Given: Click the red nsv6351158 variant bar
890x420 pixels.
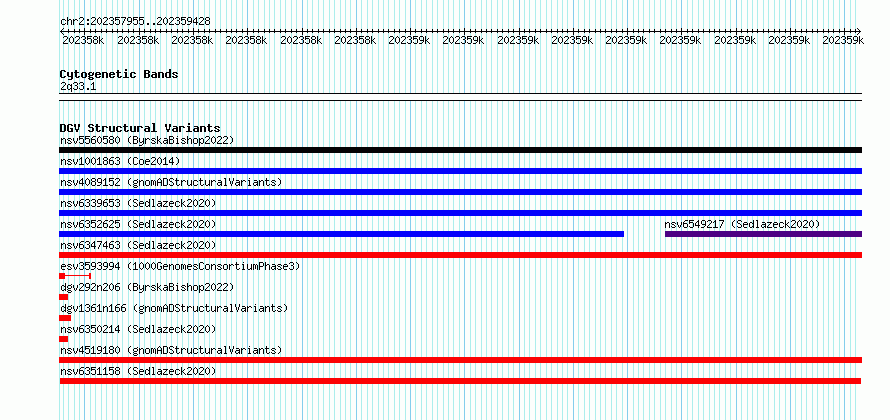Looking at the screenshot, I should coord(460,381).
